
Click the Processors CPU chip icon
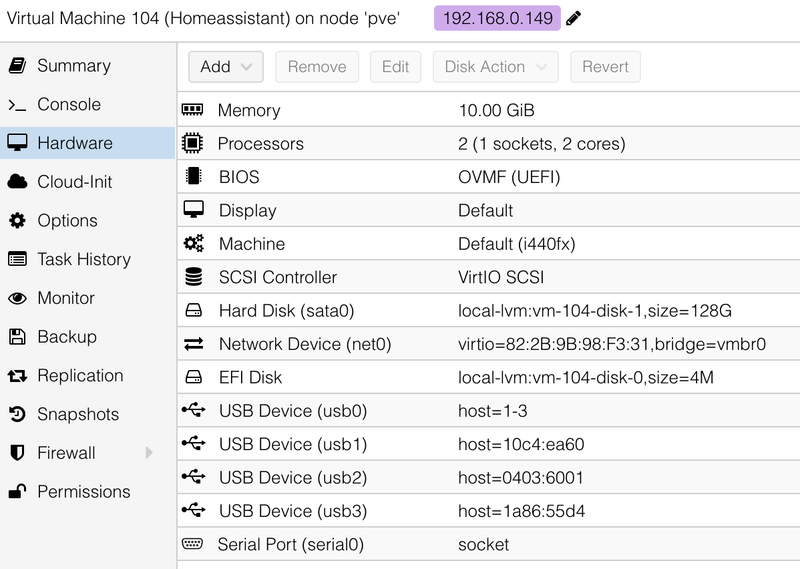point(193,144)
